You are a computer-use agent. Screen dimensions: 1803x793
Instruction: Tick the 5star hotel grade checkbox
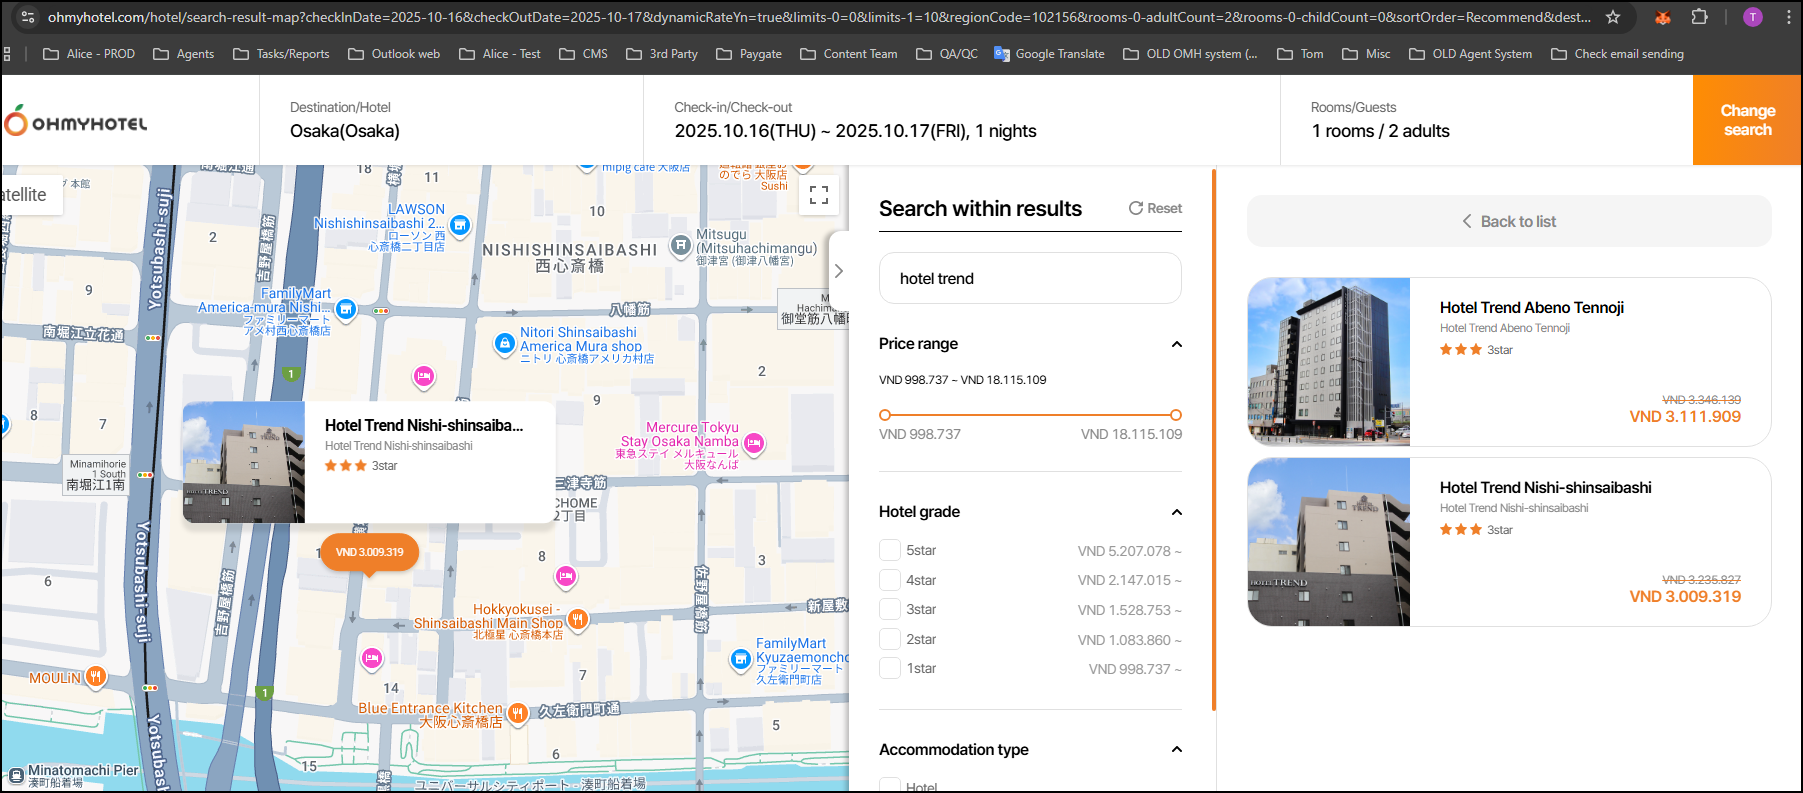point(889,550)
